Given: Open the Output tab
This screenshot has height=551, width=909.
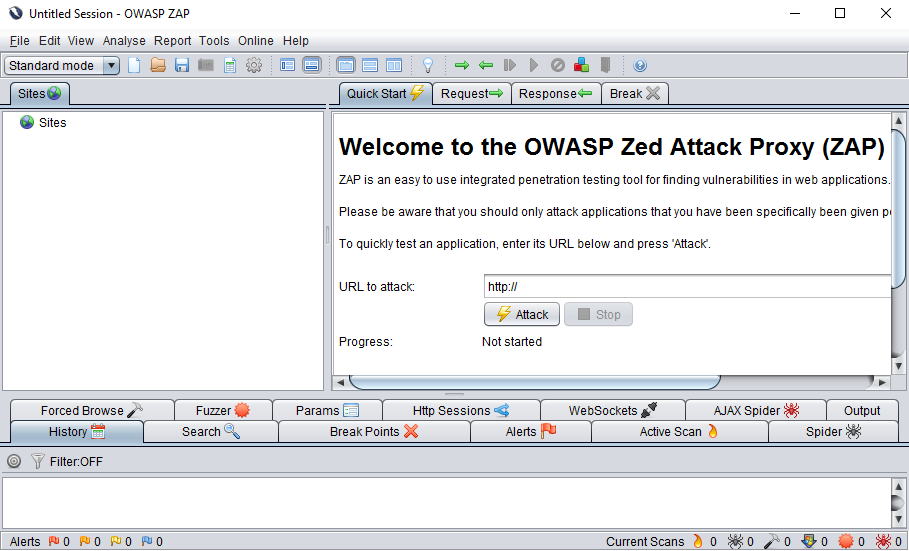Looking at the screenshot, I should pyautogui.click(x=862, y=410).
